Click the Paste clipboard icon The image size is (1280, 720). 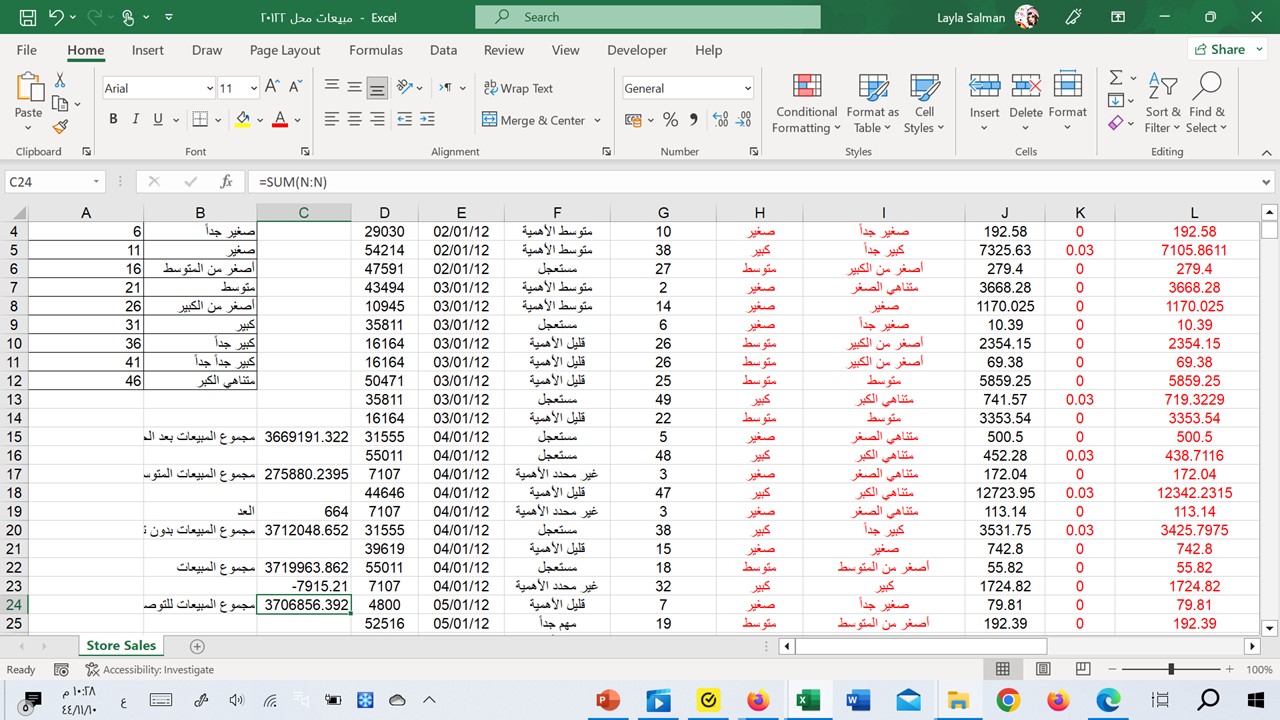point(28,88)
